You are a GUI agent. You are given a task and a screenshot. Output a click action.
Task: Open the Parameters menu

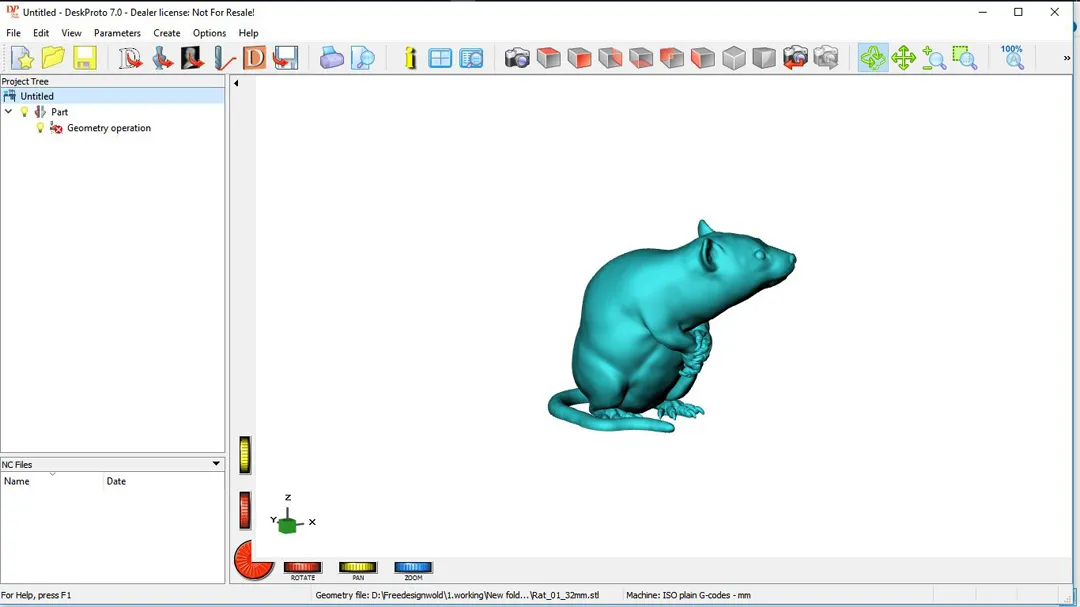coord(117,33)
